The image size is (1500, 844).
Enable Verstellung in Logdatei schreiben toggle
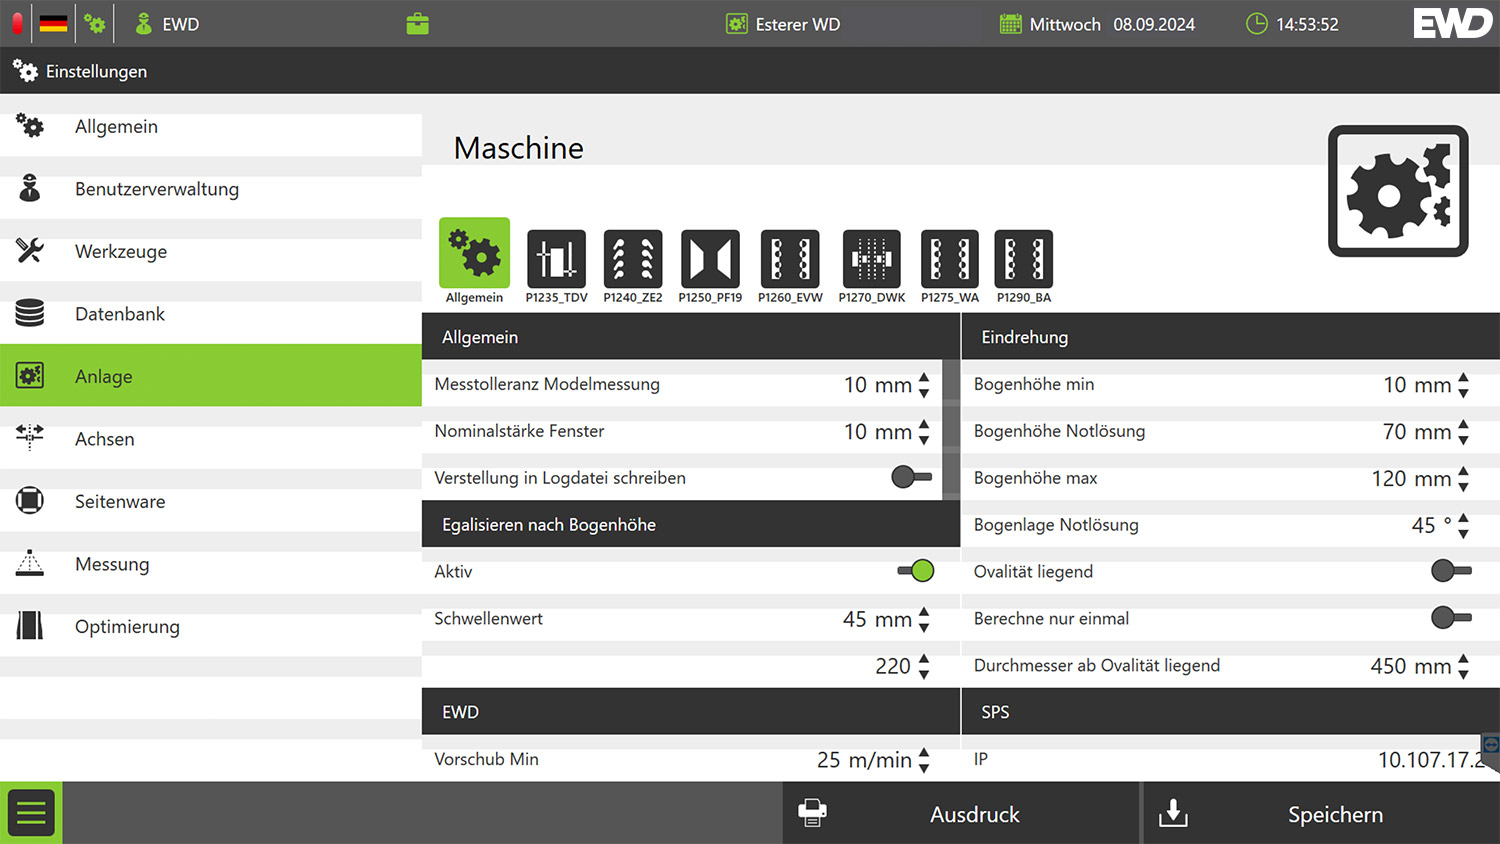[x=911, y=477]
